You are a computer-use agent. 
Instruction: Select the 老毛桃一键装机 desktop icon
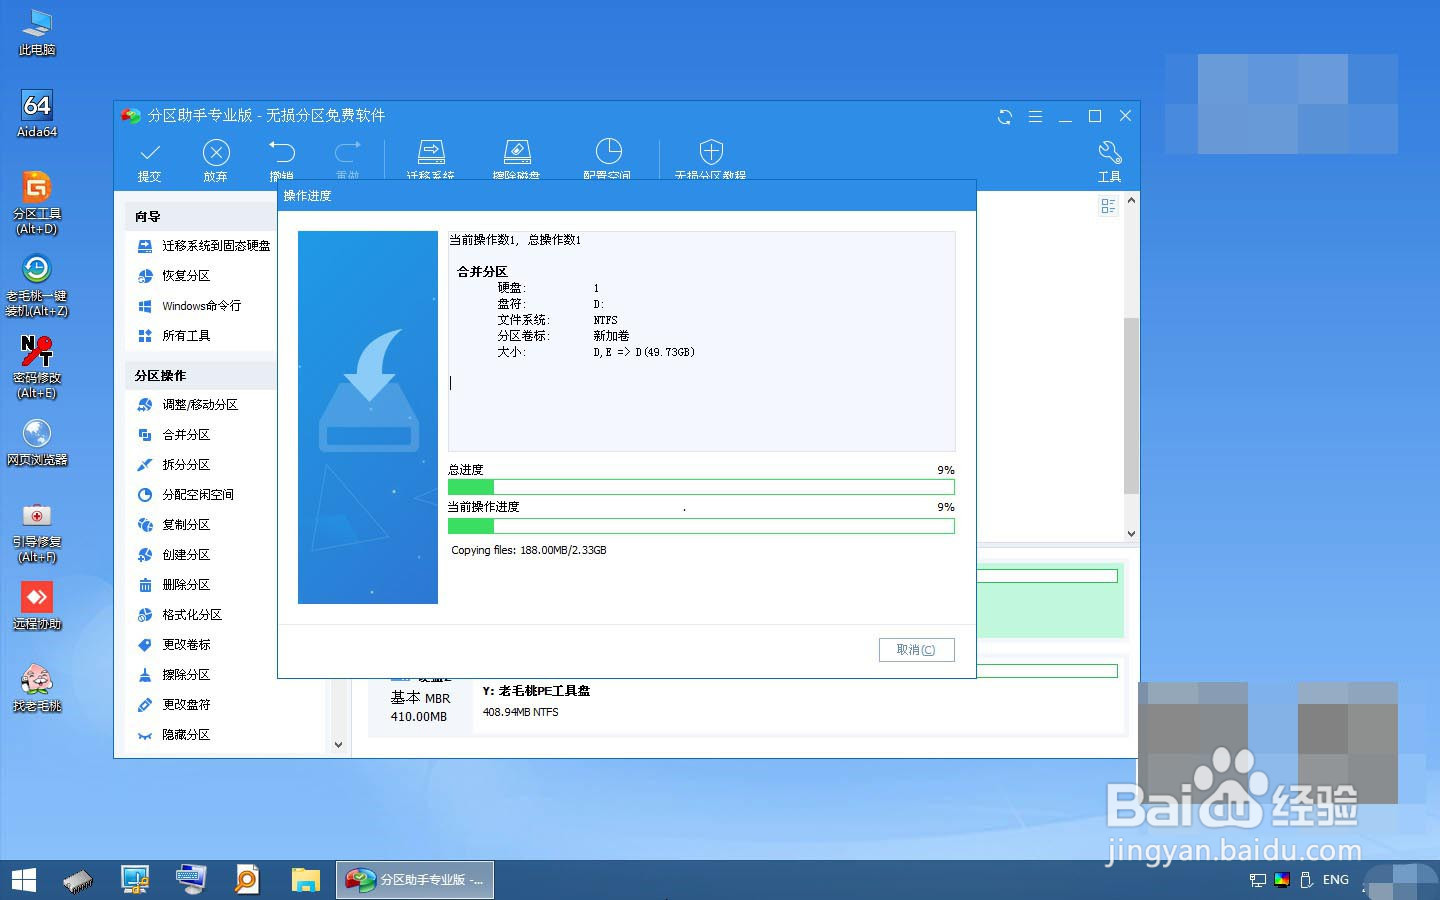coord(37,285)
